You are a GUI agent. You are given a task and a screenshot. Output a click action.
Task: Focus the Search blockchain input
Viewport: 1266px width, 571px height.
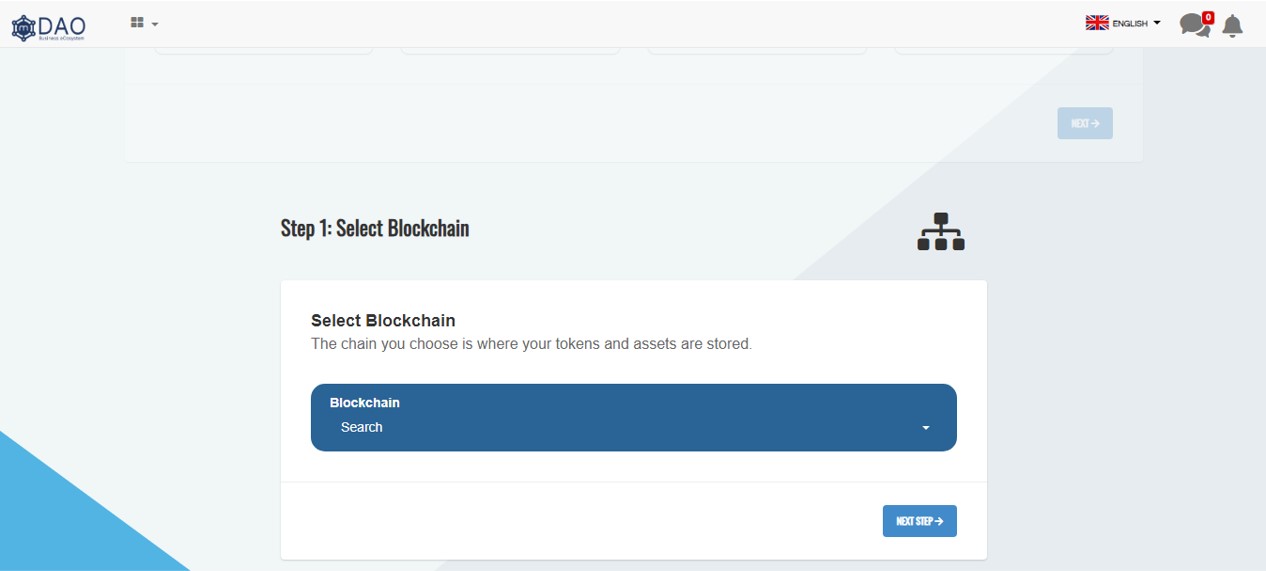pos(600,427)
